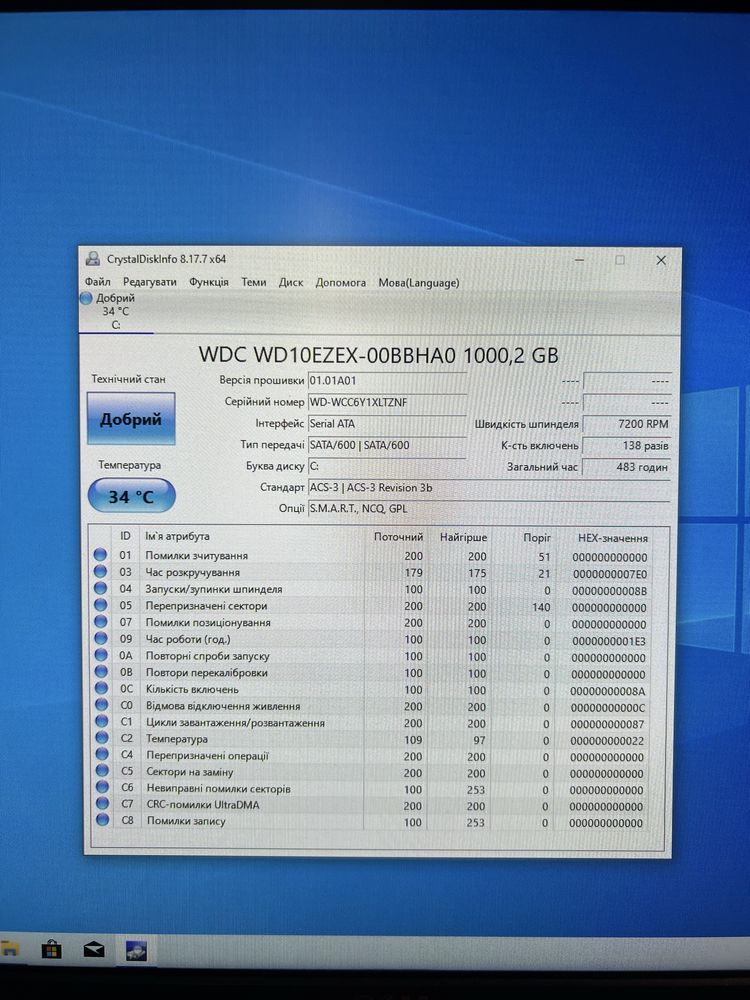Click the options field S.M.A.R.T., NCQ, GPL
Image resolution: width=750 pixels, height=1000 pixels.
[489, 509]
